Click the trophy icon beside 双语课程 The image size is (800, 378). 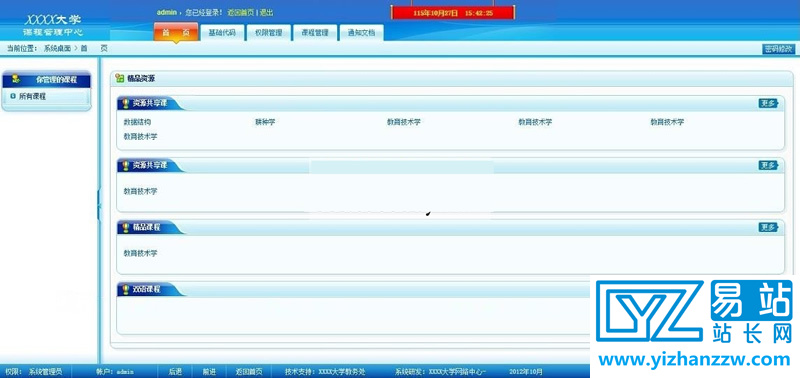pos(126,290)
